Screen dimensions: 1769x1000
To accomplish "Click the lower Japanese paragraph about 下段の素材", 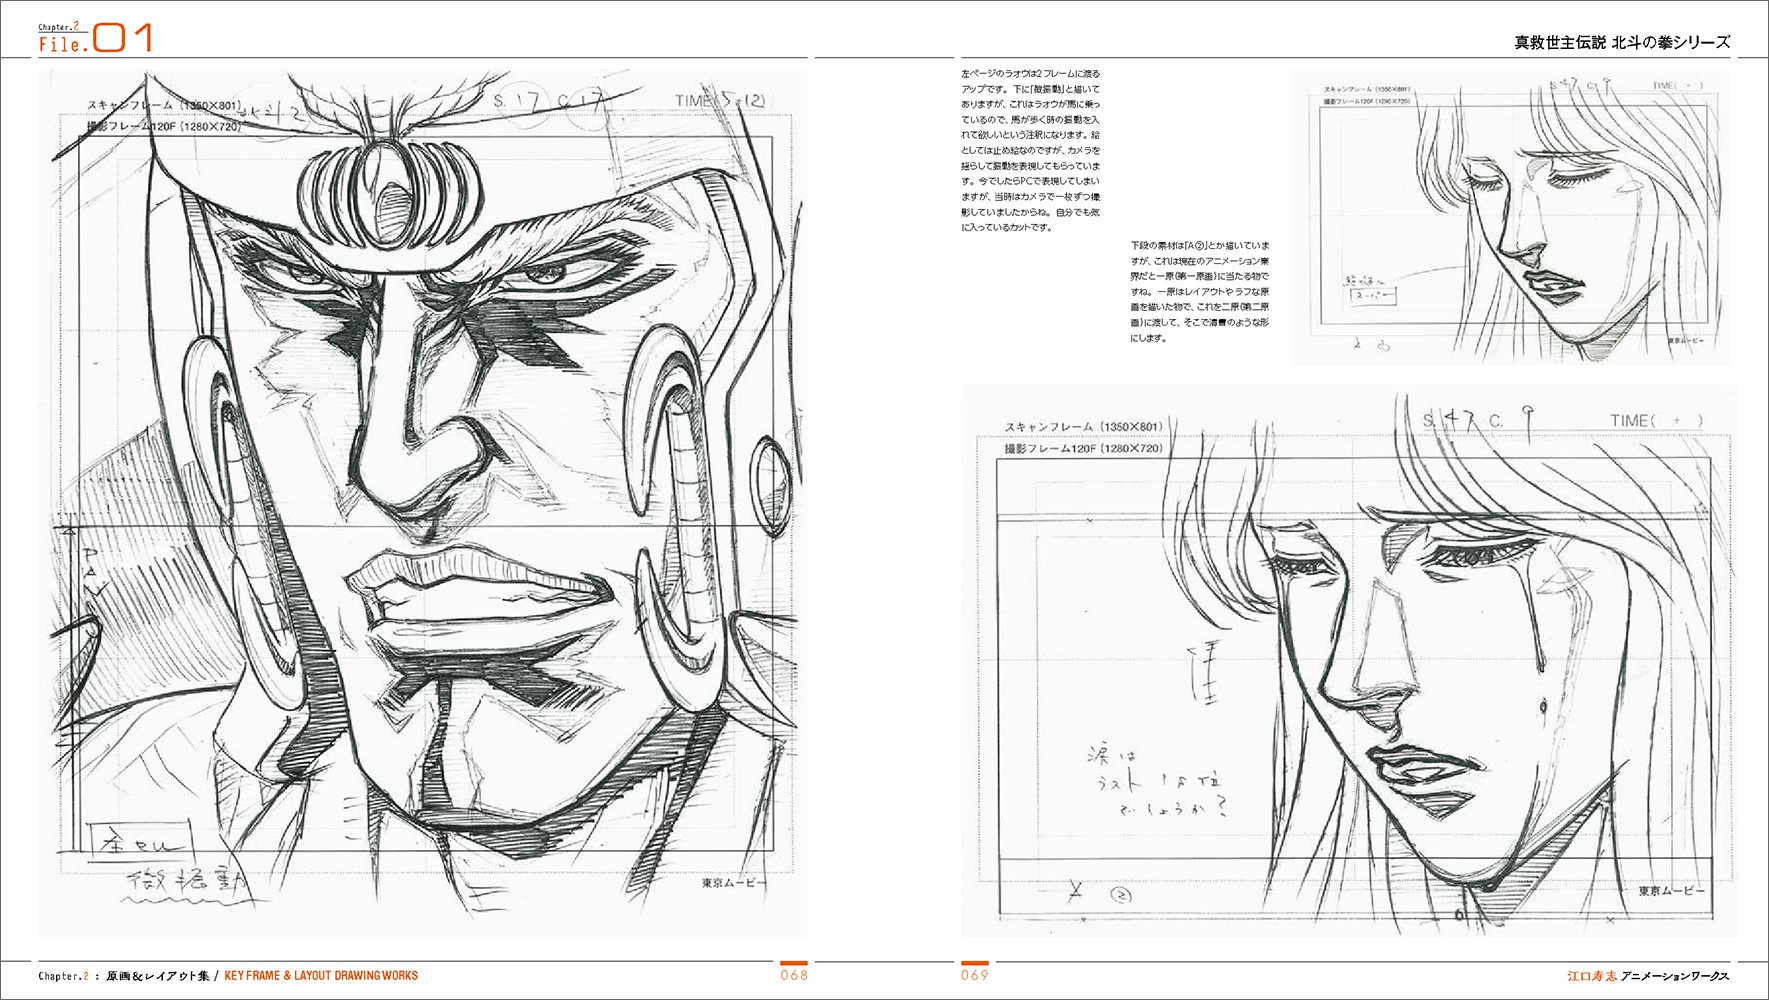I will (x=1199, y=291).
